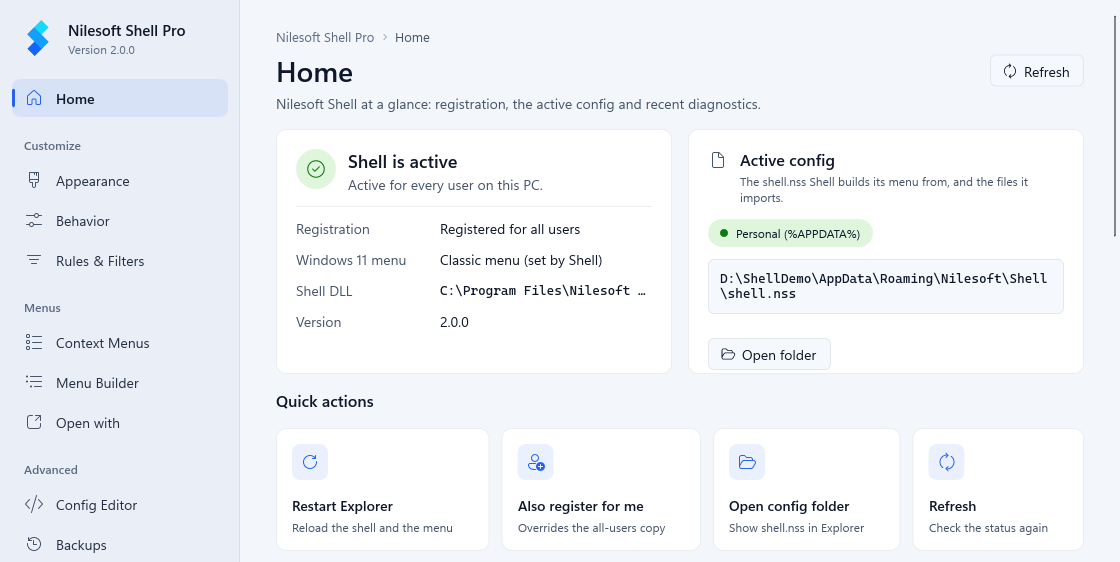Screen dimensions: 1120x562
Task: Click Nilesoft Shell Pro breadcrumb link
Action: (325, 37)
